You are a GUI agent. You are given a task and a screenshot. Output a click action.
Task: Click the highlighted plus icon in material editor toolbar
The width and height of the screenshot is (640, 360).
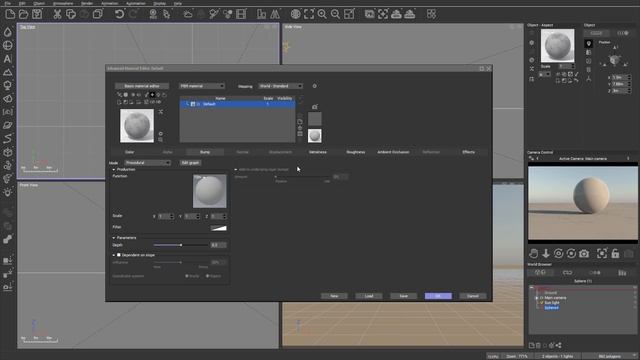[152, 95]
